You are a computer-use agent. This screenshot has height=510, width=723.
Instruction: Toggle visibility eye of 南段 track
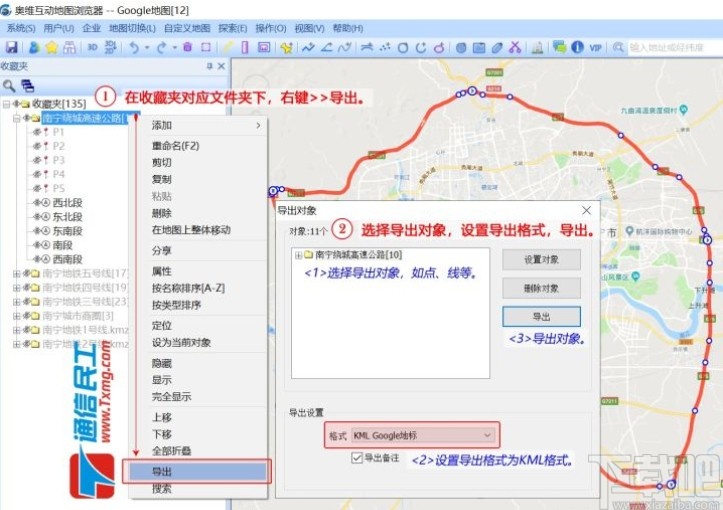[x=37, y=245]
